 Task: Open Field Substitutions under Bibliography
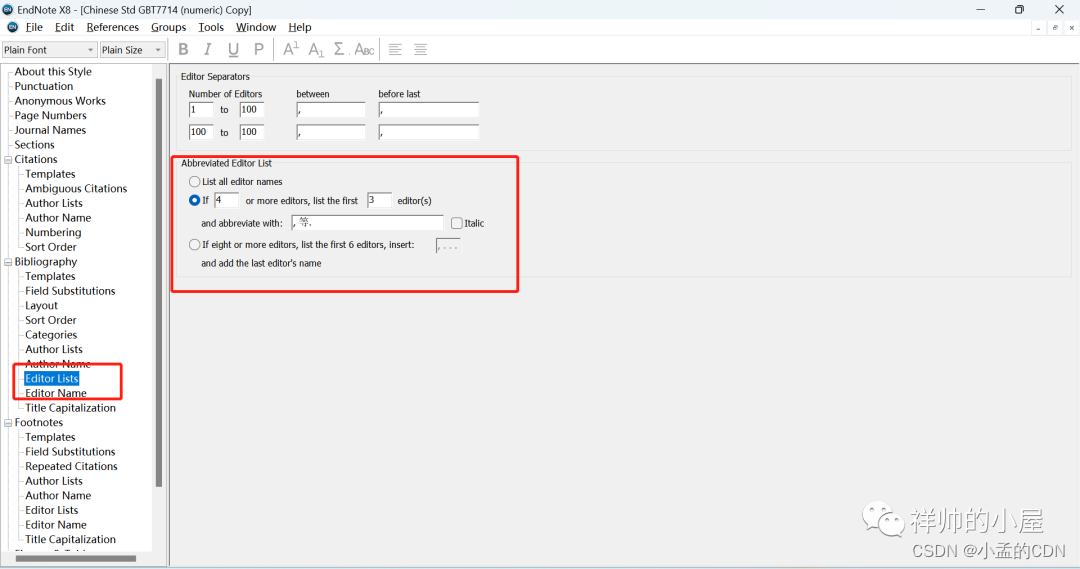(70, 291)
